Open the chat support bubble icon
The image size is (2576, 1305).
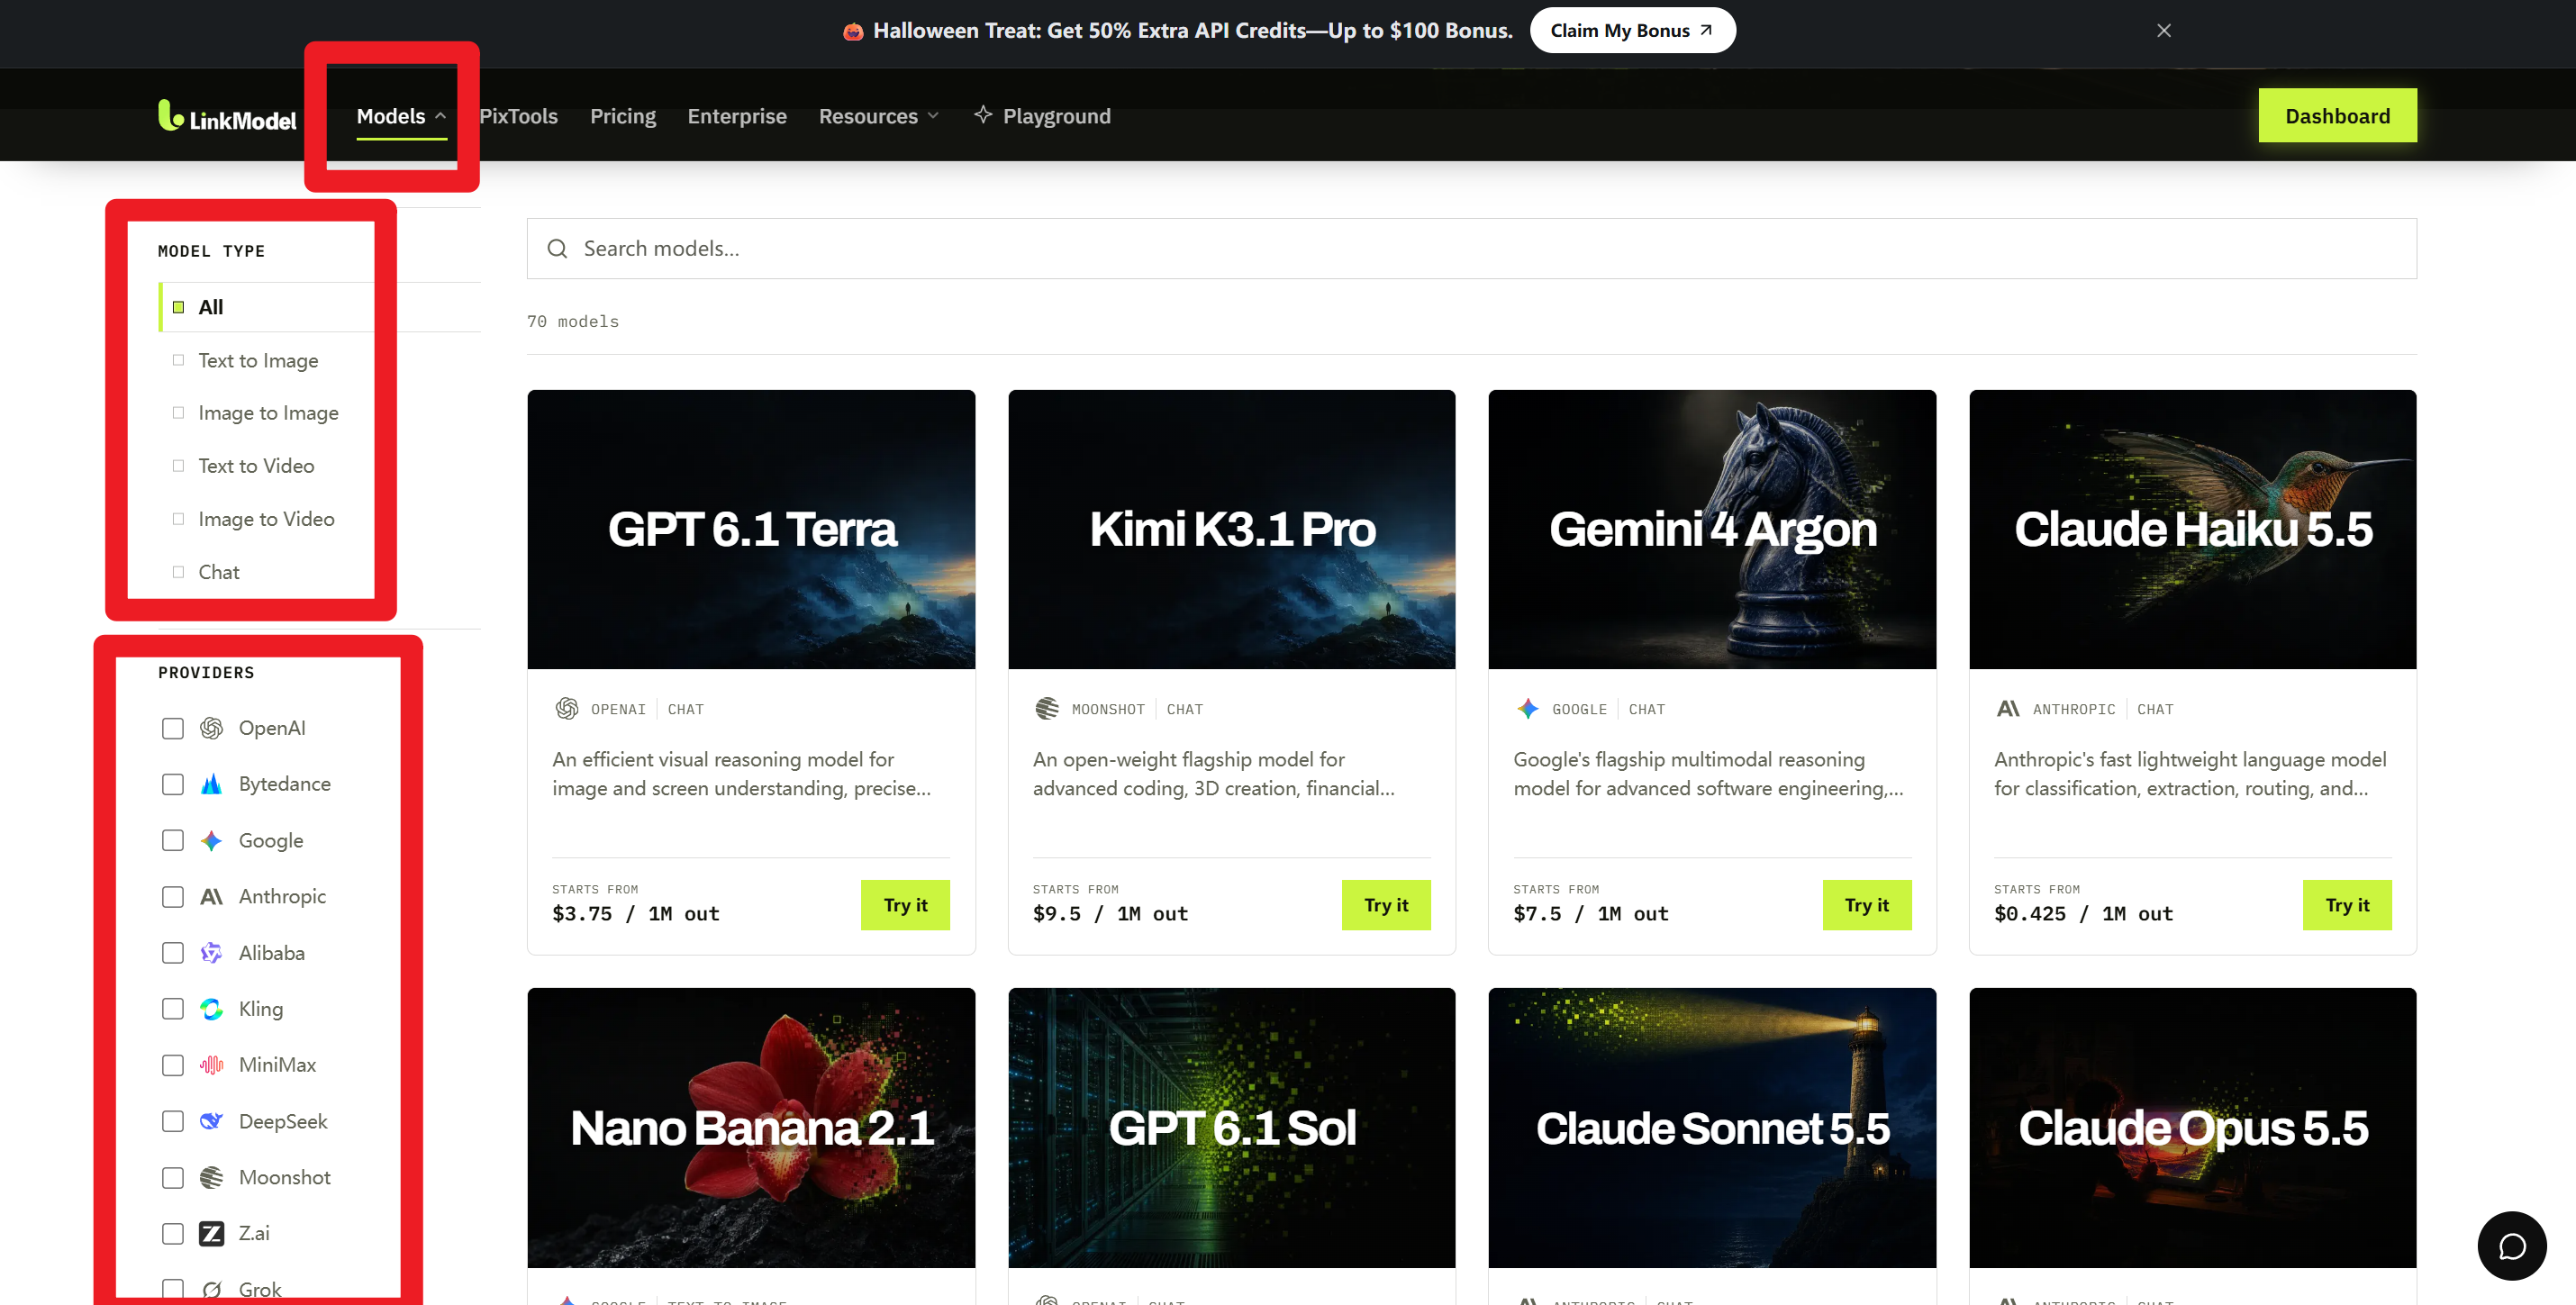click(2511, 1245)
